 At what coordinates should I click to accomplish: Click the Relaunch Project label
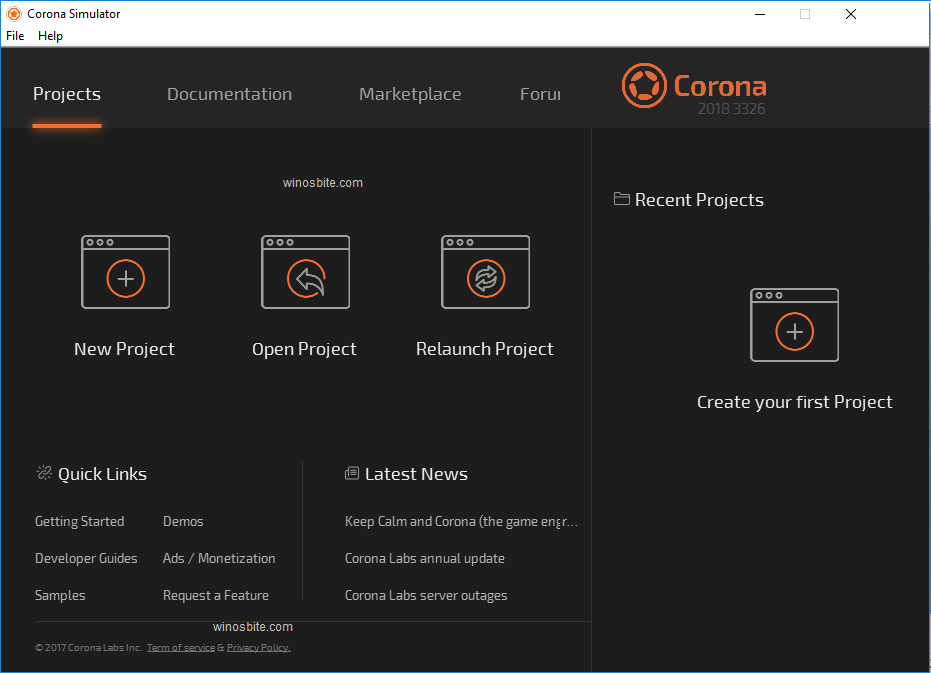pyautogui.click(x=485, y=349)
